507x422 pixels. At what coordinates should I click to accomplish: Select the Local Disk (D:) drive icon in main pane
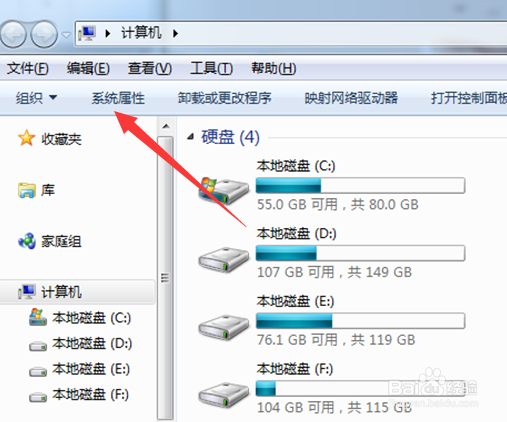pos(224,259)
